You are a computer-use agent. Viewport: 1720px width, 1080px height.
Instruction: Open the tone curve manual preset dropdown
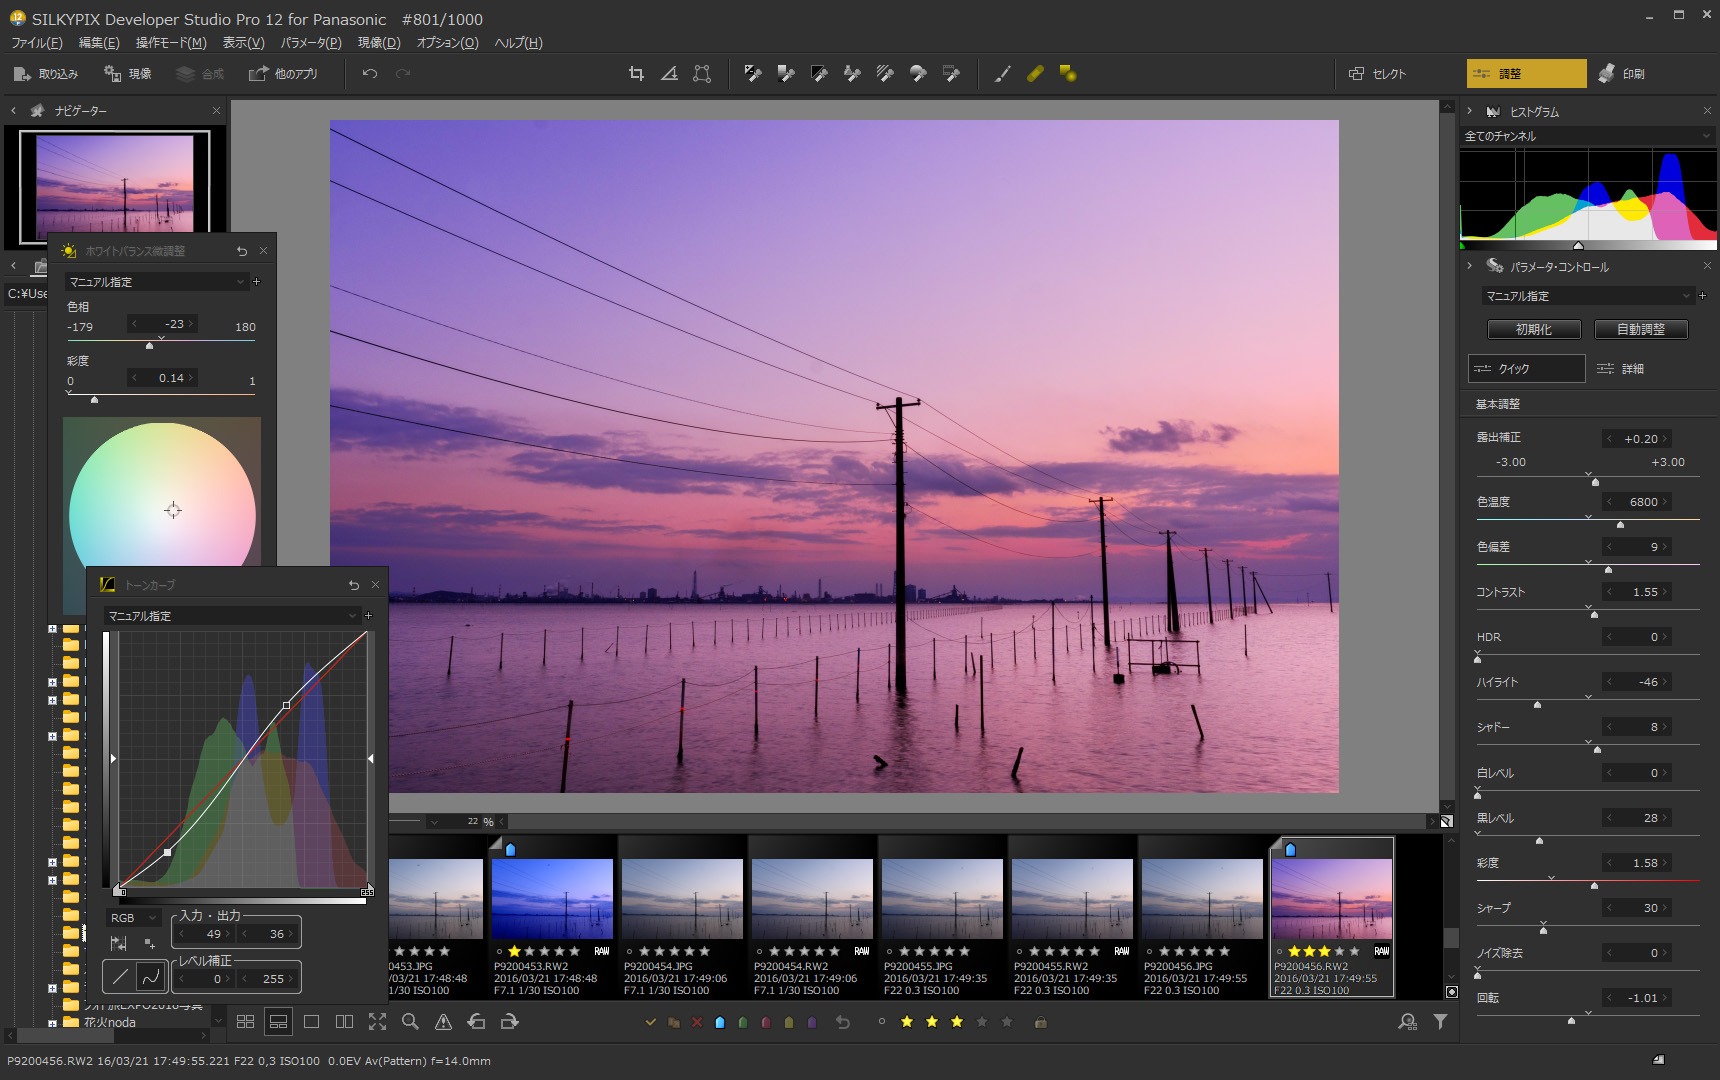click(231, 616)
